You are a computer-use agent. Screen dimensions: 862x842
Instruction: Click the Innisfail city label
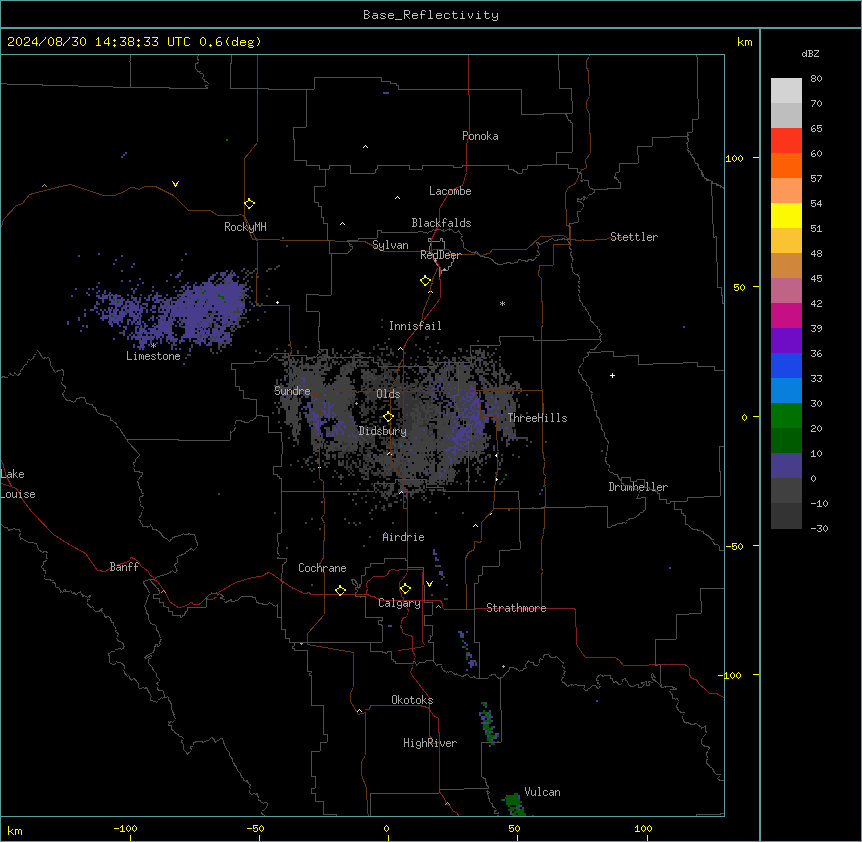(415, 326)
